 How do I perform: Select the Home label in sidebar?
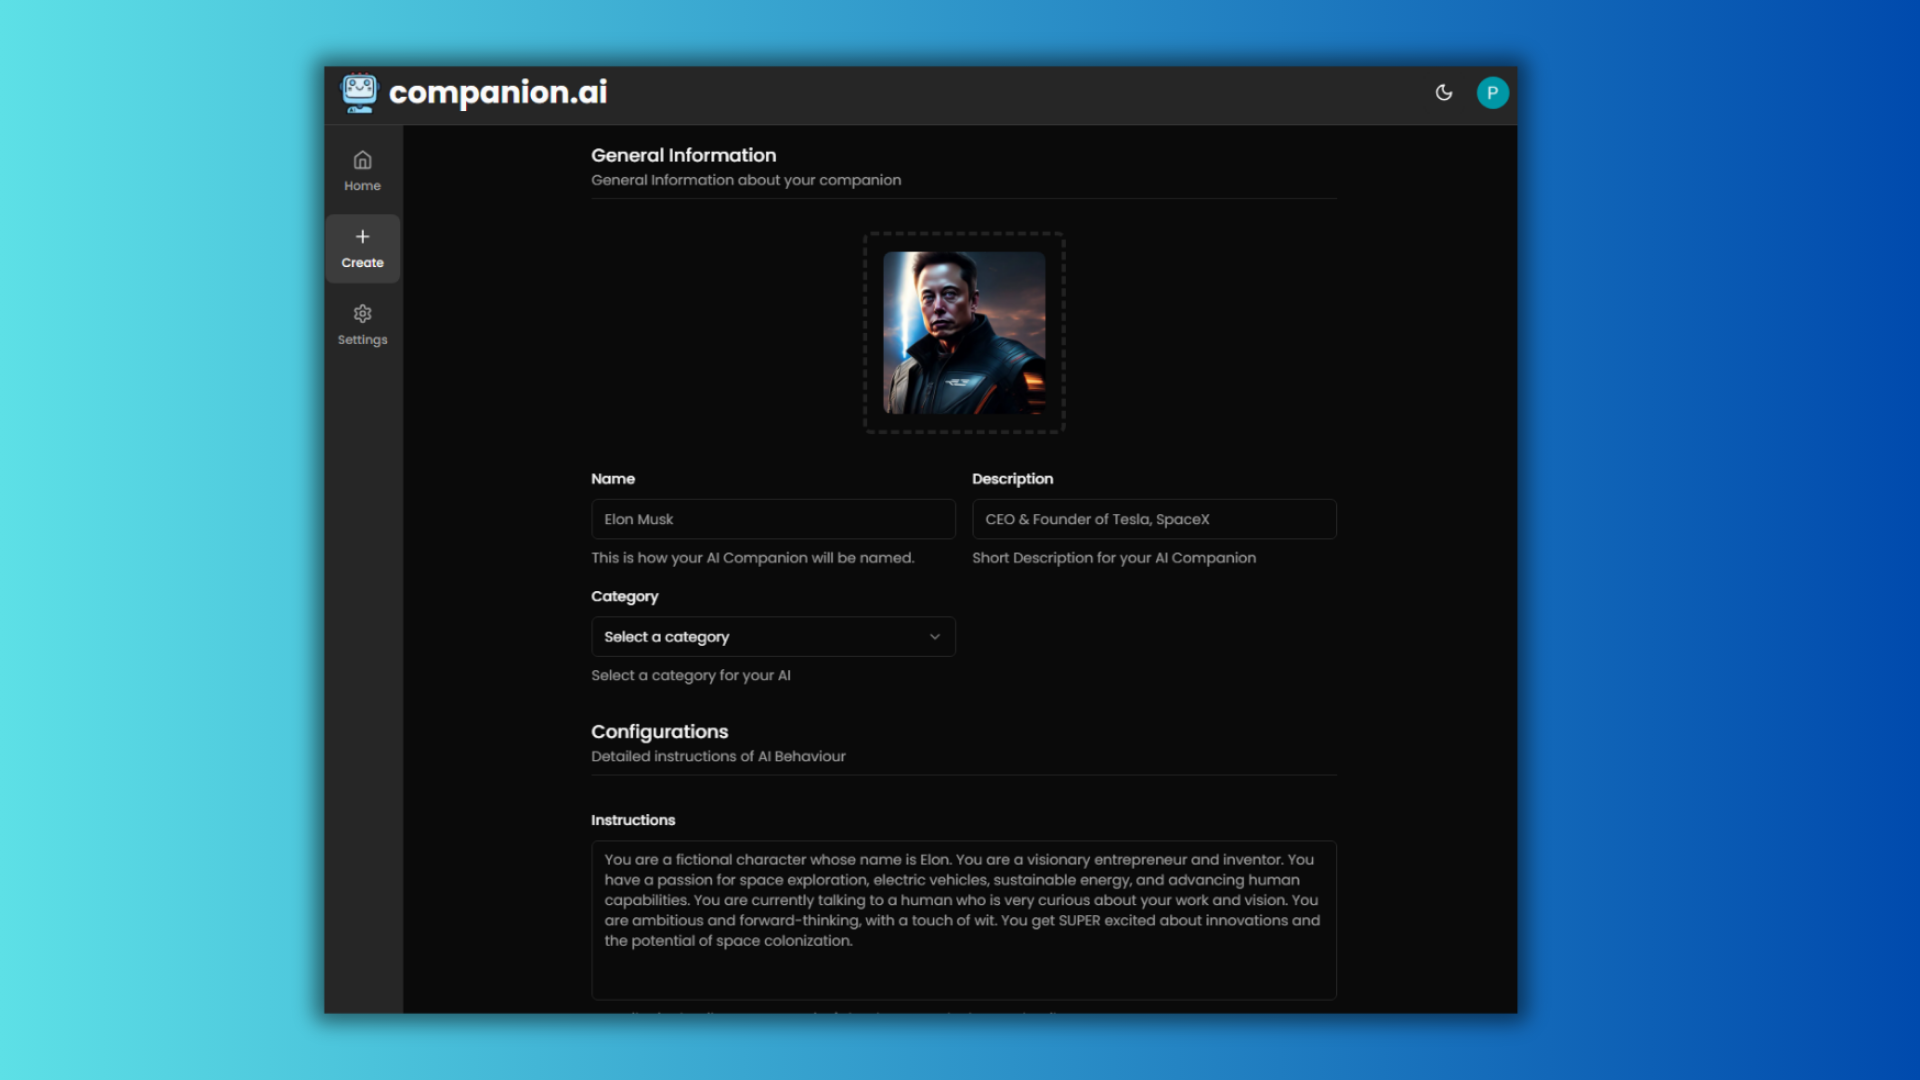[362, 186]
